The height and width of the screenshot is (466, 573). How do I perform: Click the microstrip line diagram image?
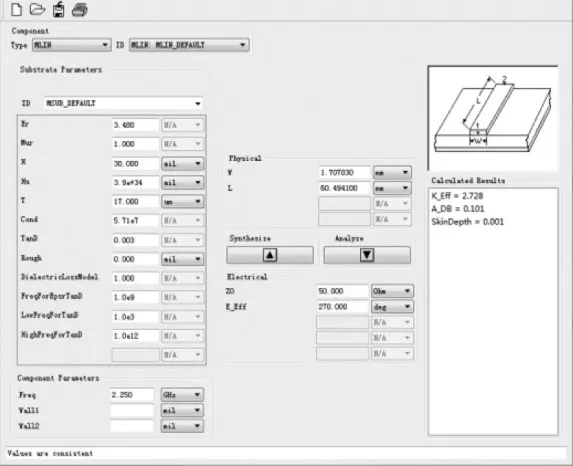coord(493,118)
